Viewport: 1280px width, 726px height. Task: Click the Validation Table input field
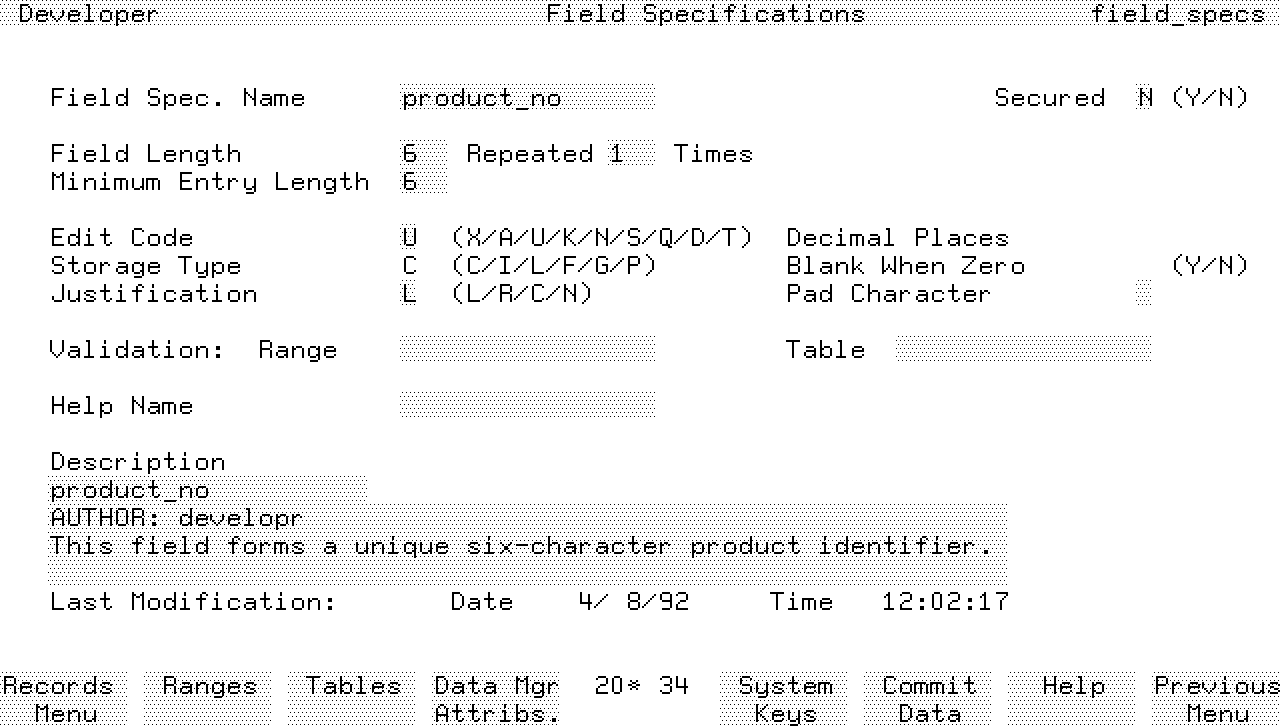(x=1023, y=350)
